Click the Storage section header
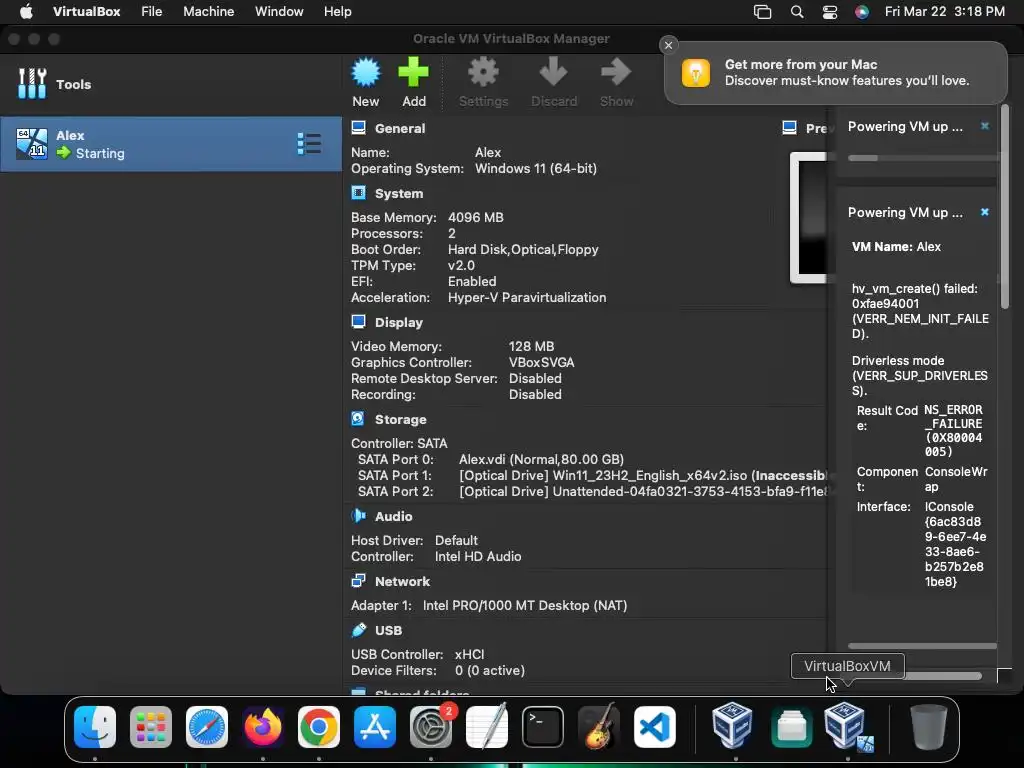The height and width of the screenshot is (768, 1024). tap(400, 420)
